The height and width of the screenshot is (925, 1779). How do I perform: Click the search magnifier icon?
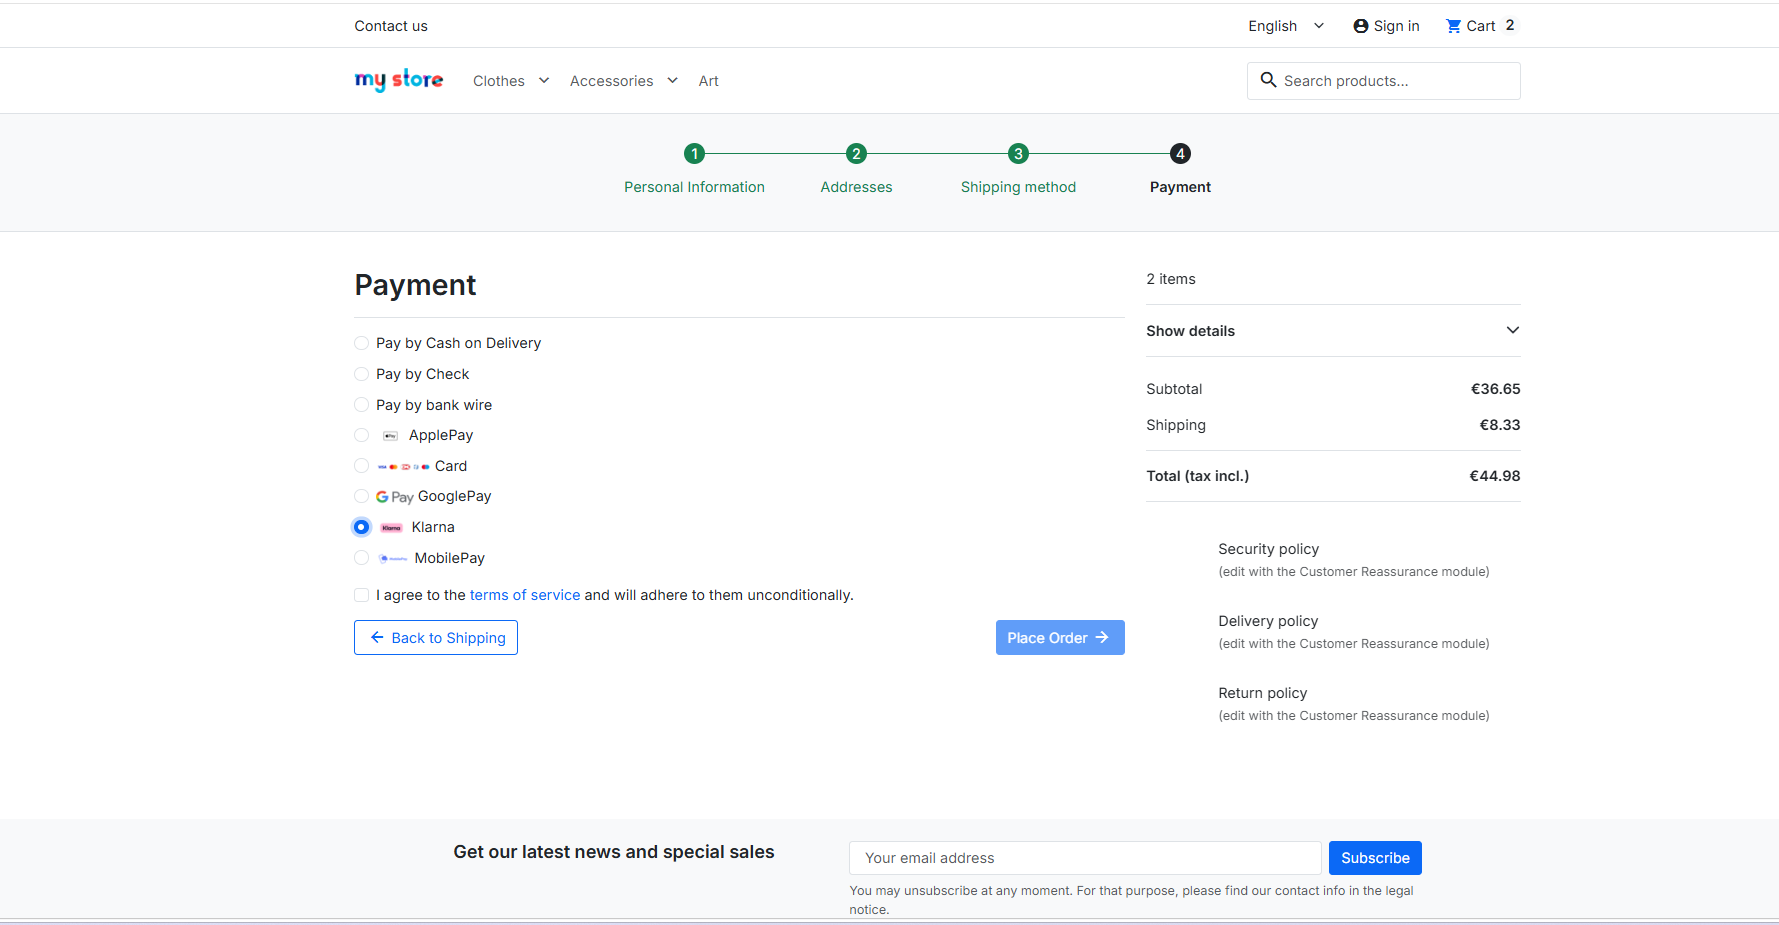point(1268,80)
